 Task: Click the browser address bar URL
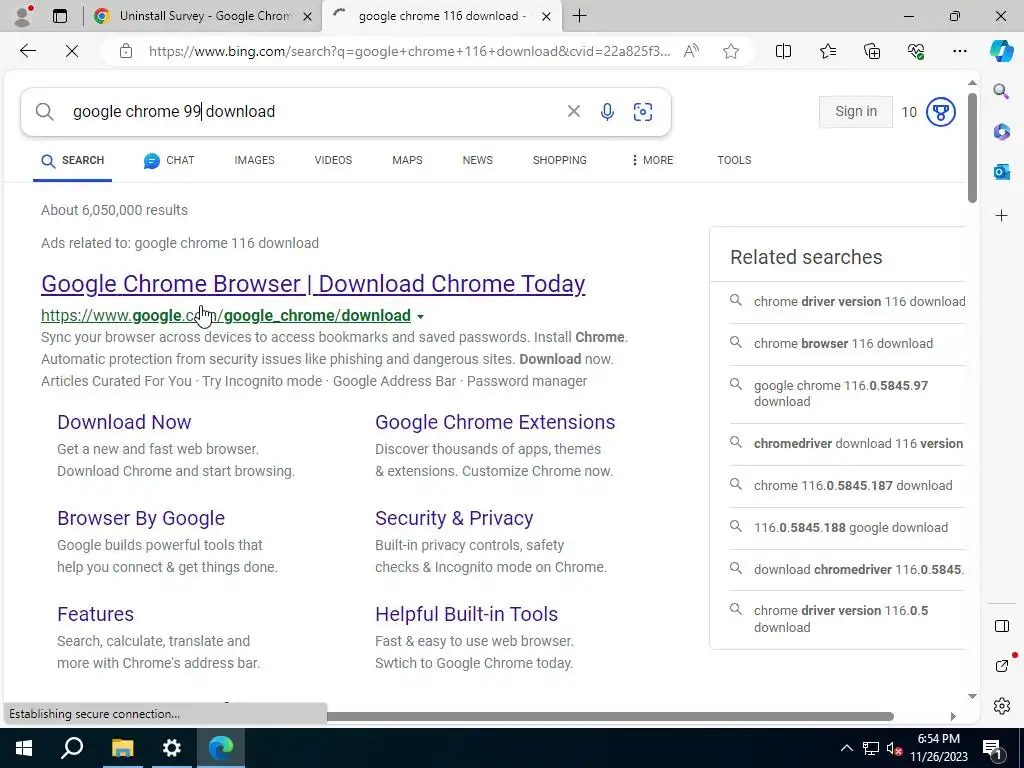pyautogui.click(x=409, y=51)
